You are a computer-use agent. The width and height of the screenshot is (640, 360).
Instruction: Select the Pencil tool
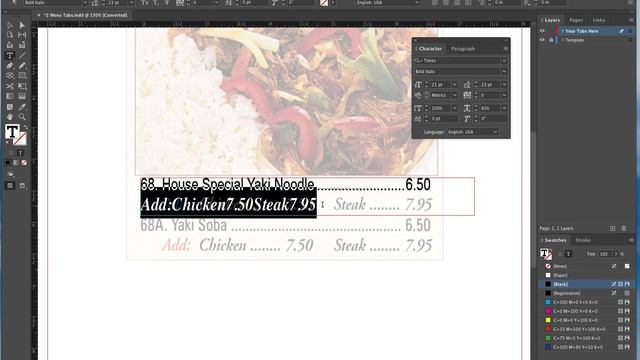[x=22, y=66]
